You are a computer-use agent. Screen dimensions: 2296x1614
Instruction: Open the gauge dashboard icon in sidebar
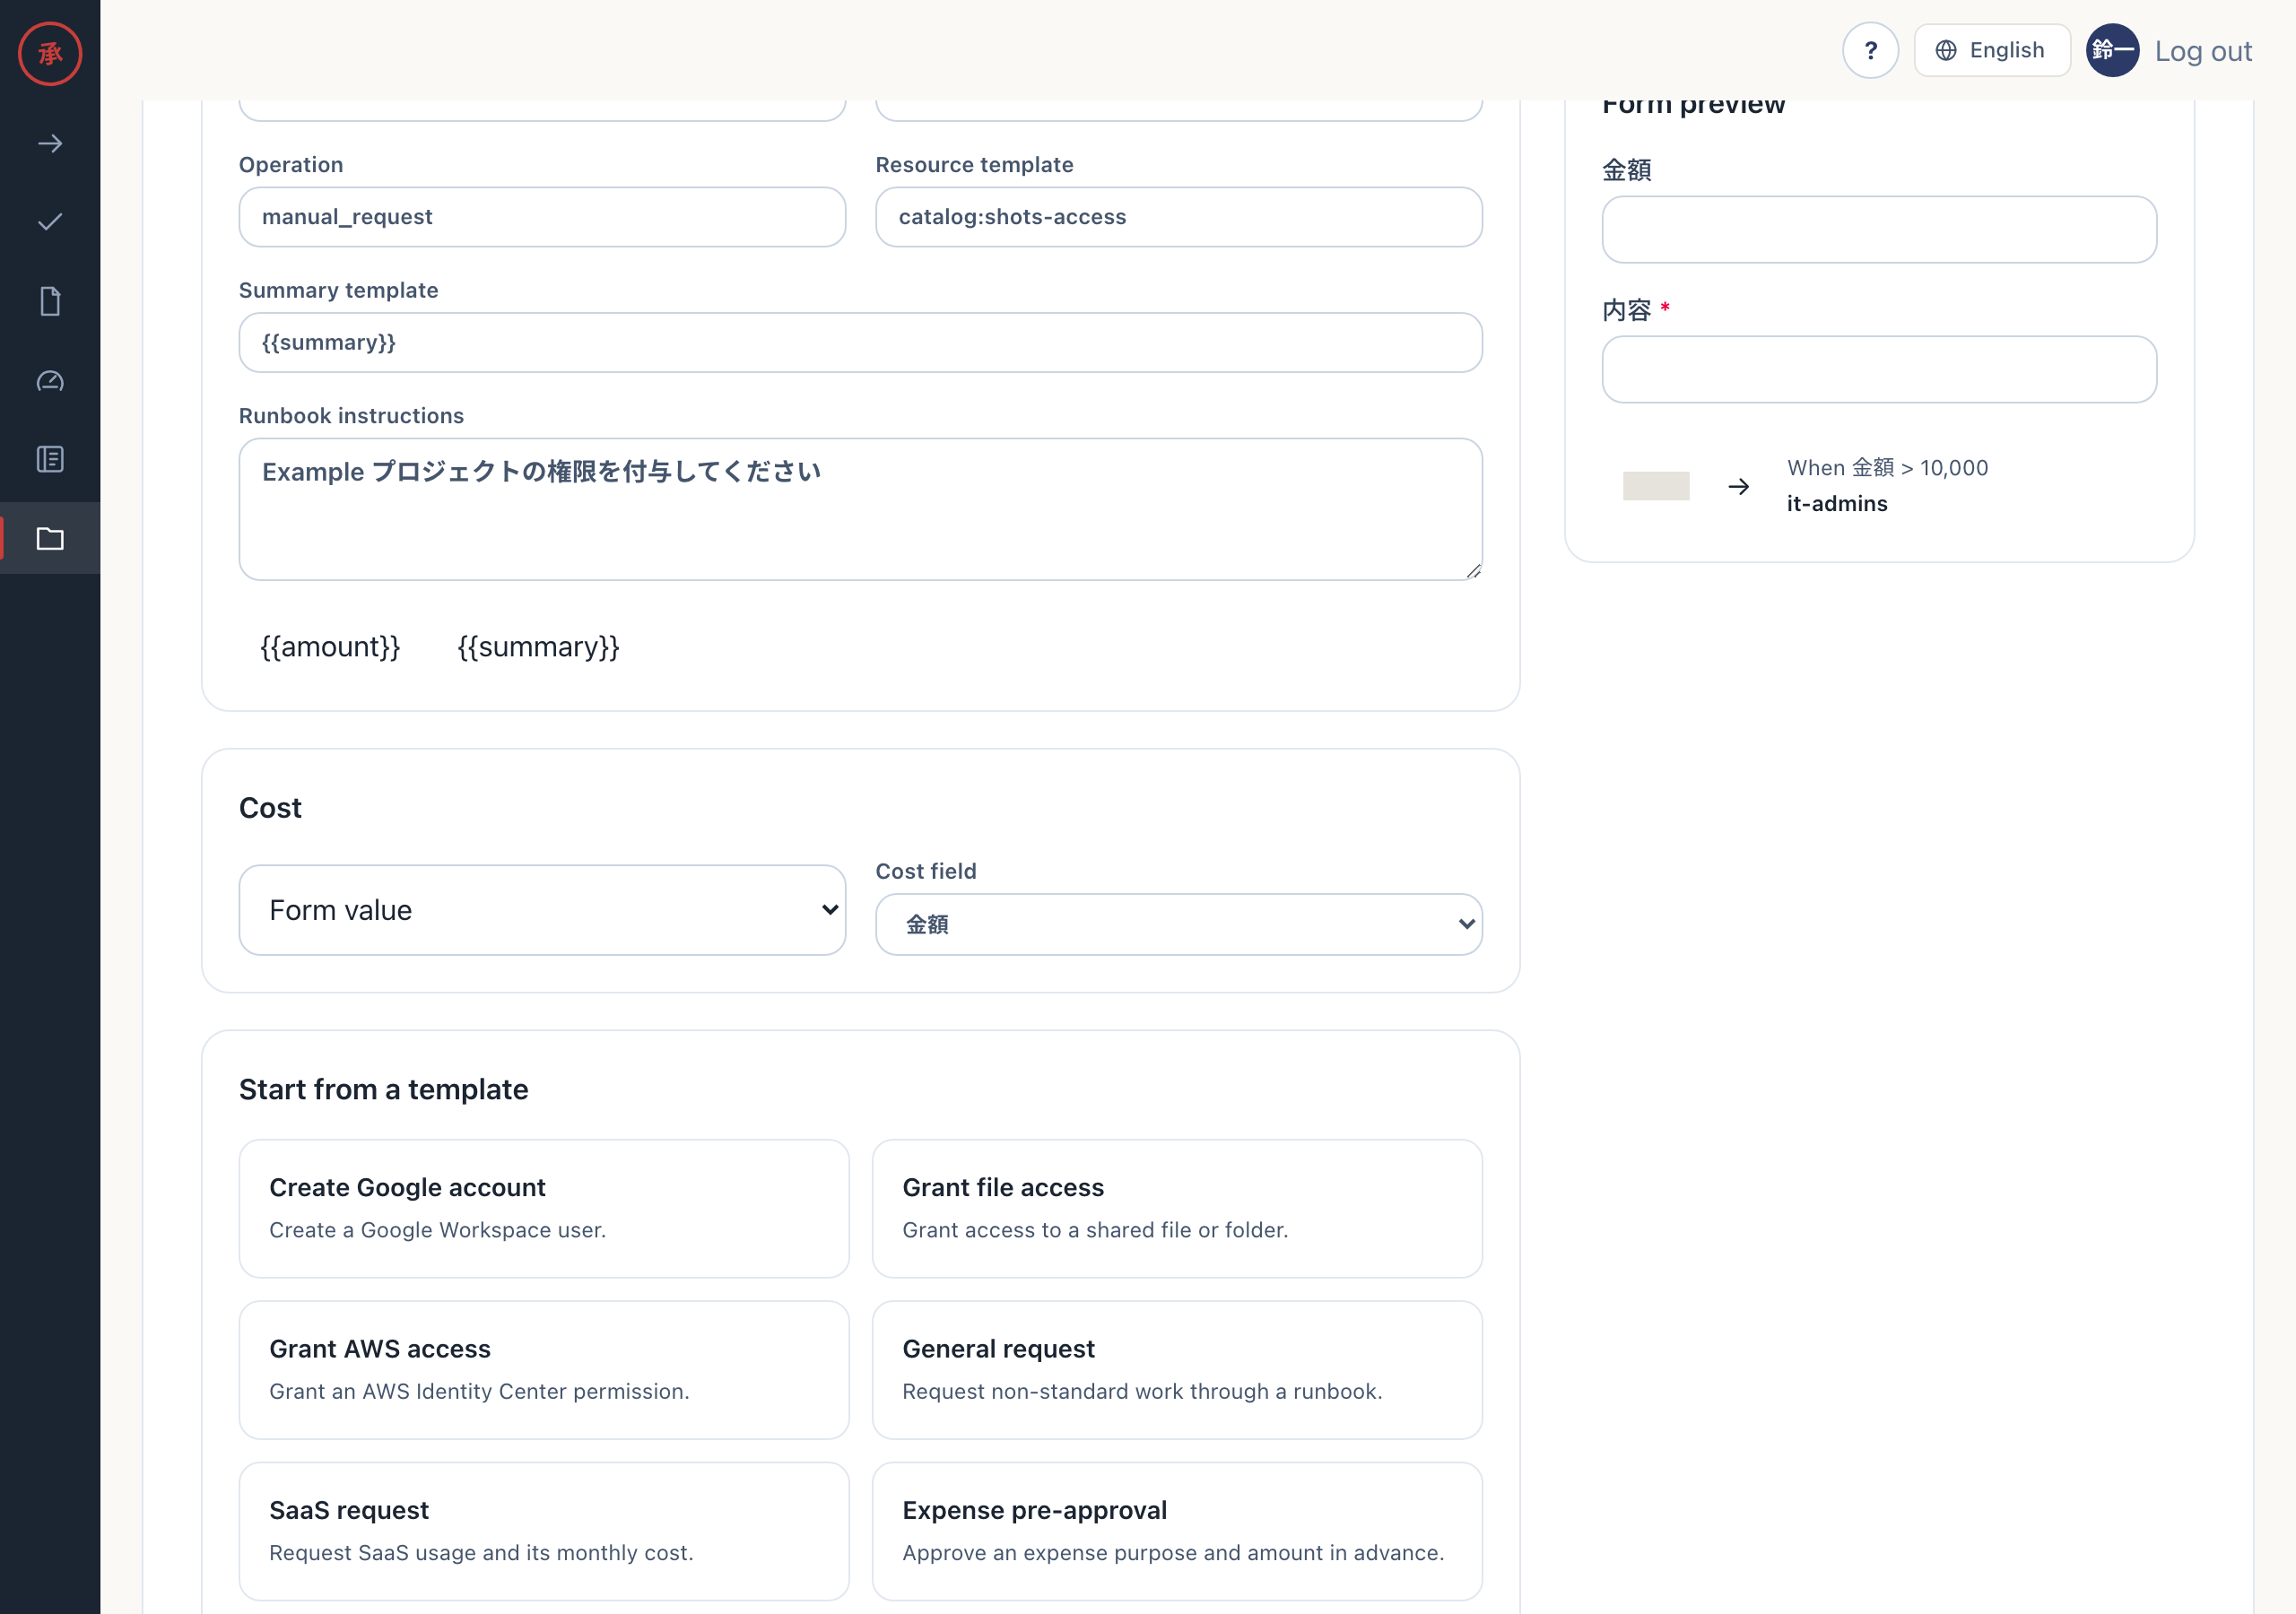pos(50,381)
